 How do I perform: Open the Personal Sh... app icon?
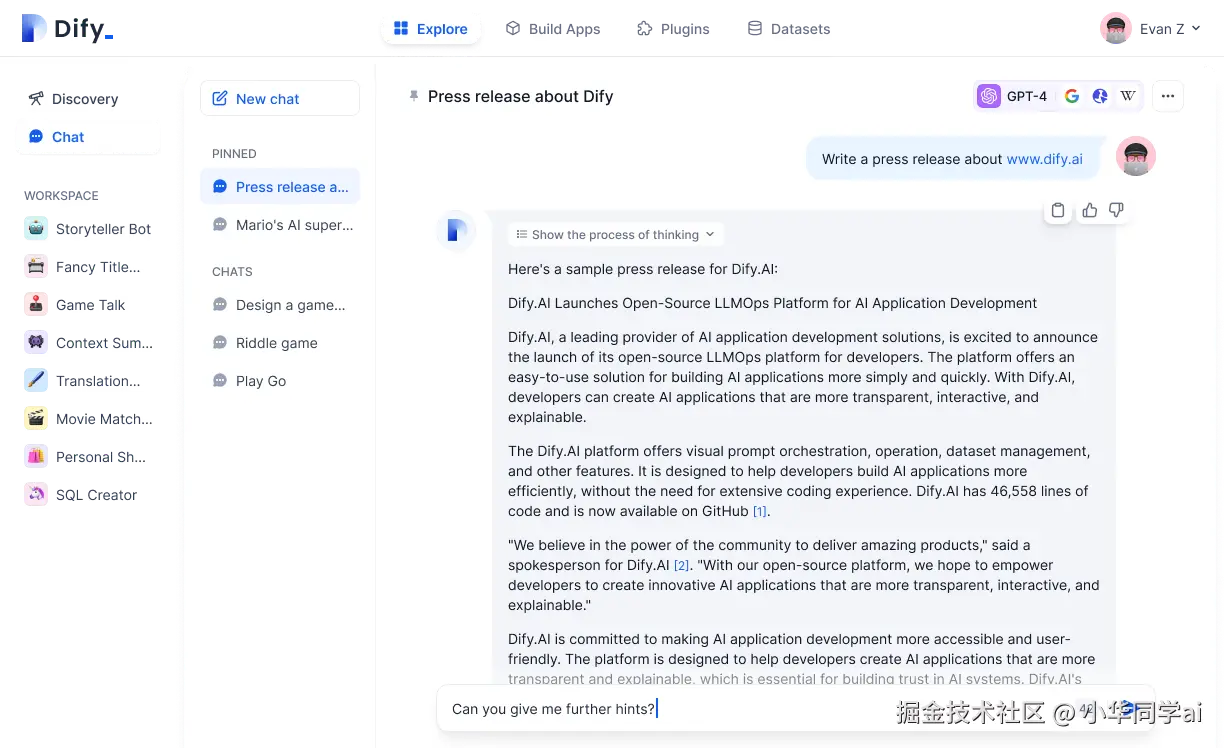(x=36, y=457)
